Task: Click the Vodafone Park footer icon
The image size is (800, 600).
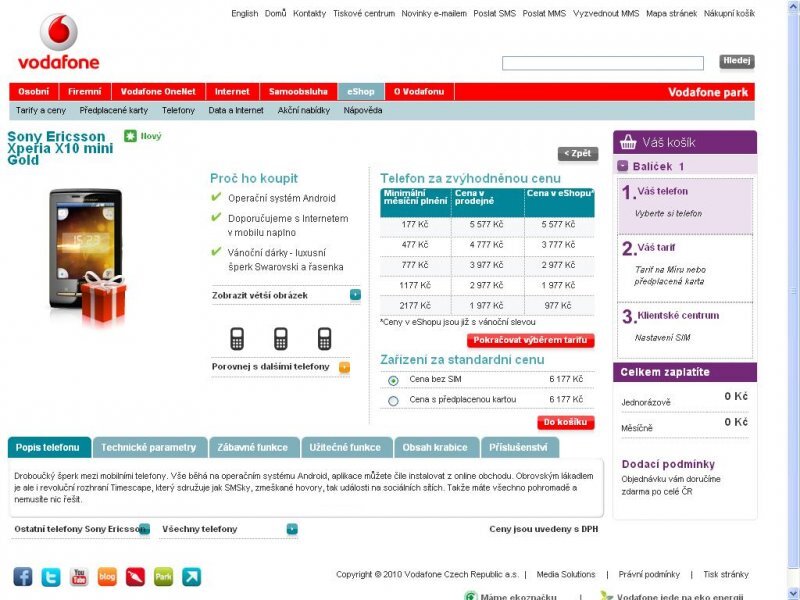Action: (163, 575)
